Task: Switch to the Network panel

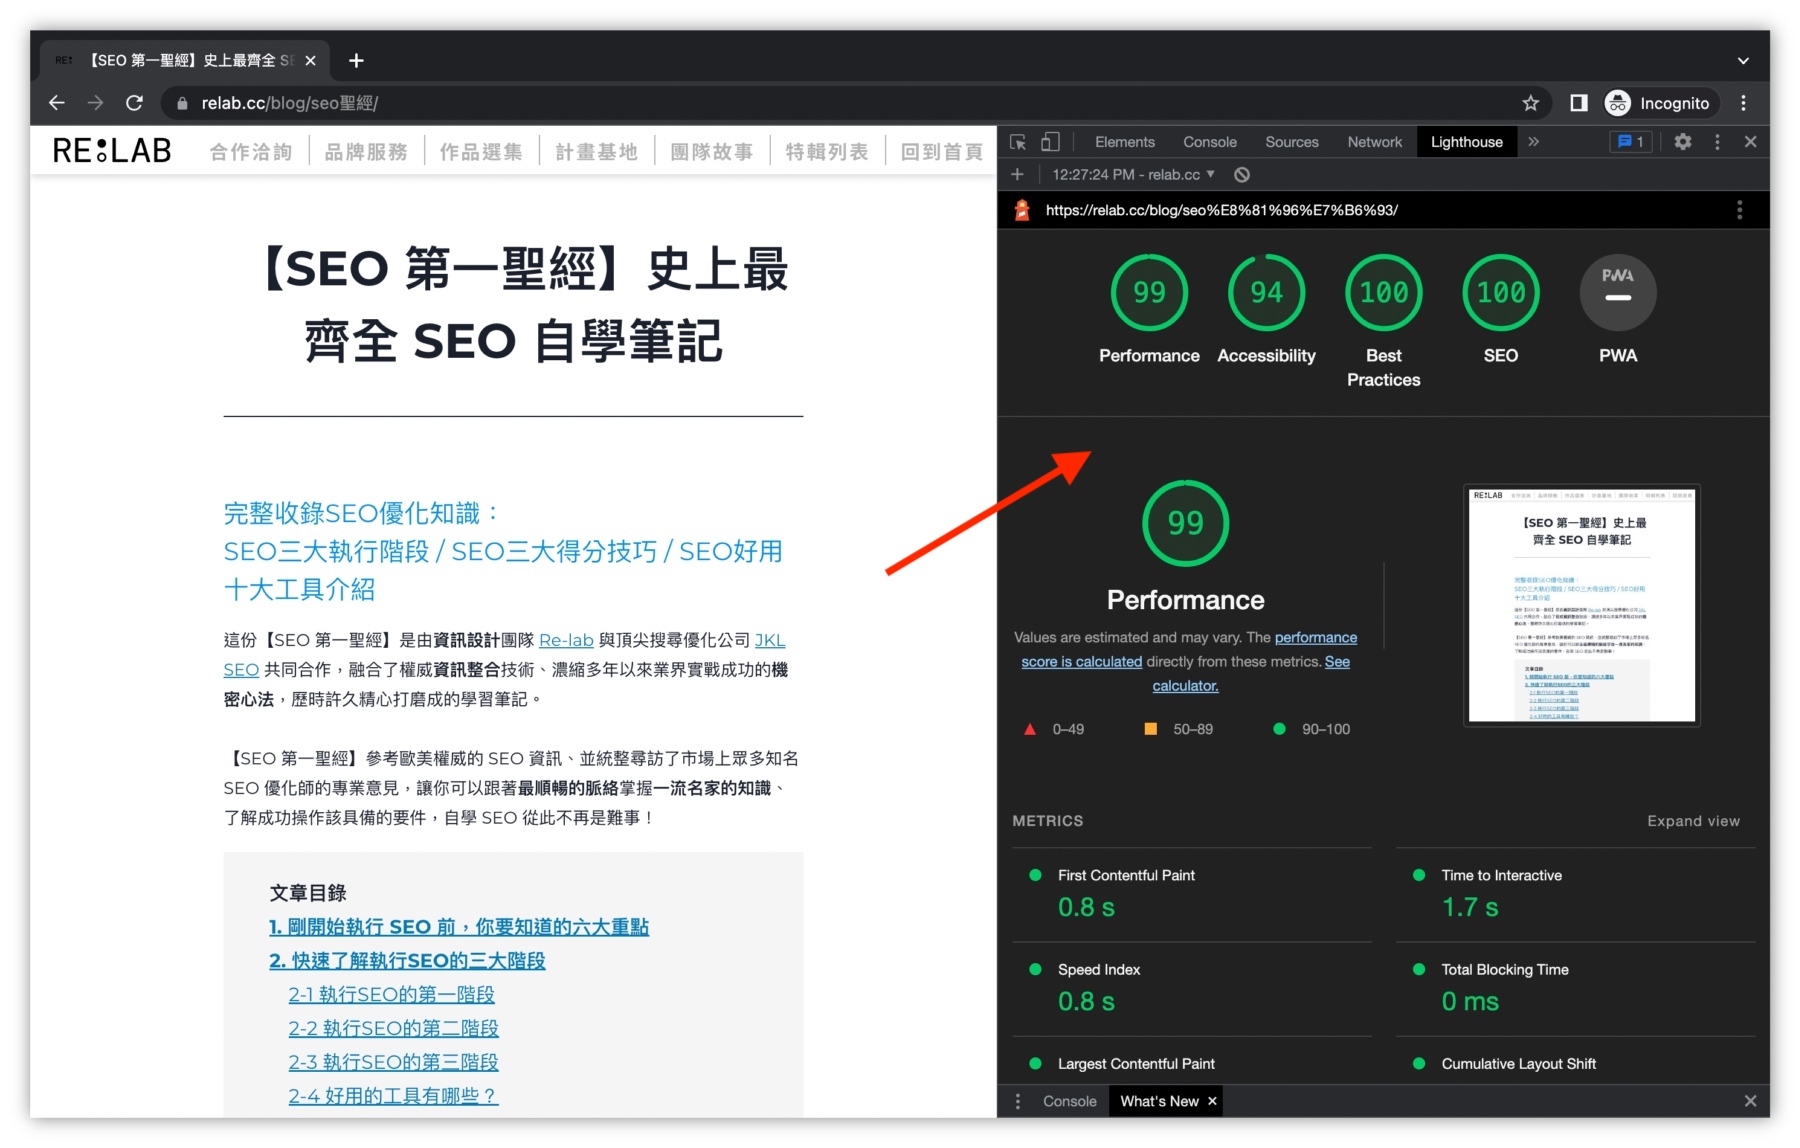Action: 1374,142
